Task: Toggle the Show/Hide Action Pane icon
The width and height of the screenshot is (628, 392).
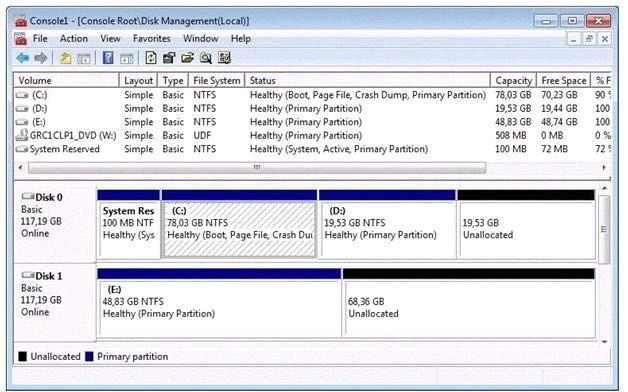Action: [127, 58]
